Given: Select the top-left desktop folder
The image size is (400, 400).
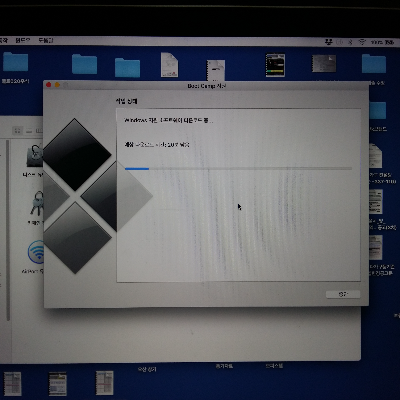Looking at the screenshot, I should tap(15, 62).
